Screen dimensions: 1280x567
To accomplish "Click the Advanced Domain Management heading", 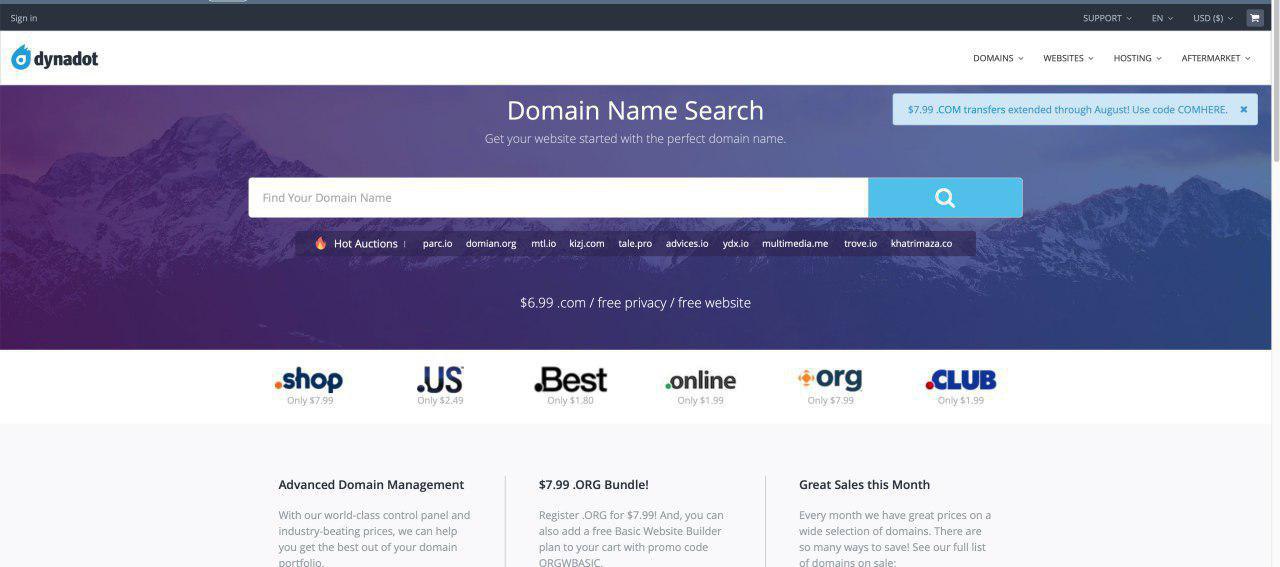I will point(371,484).
